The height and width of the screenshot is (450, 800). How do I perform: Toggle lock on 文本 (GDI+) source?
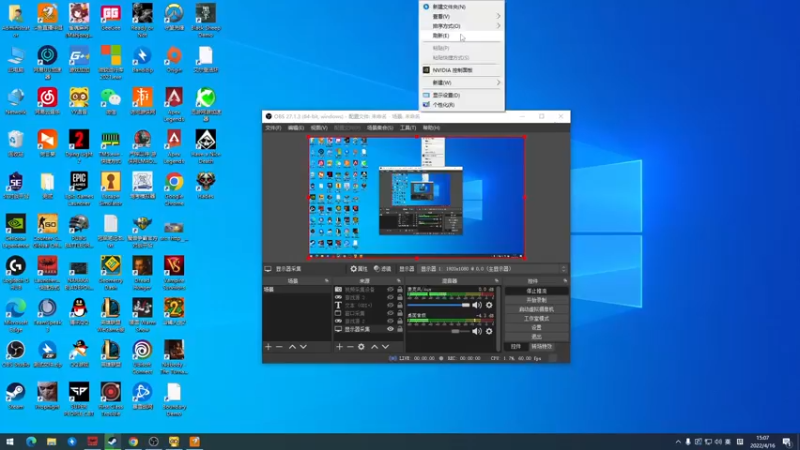point(399,305)
